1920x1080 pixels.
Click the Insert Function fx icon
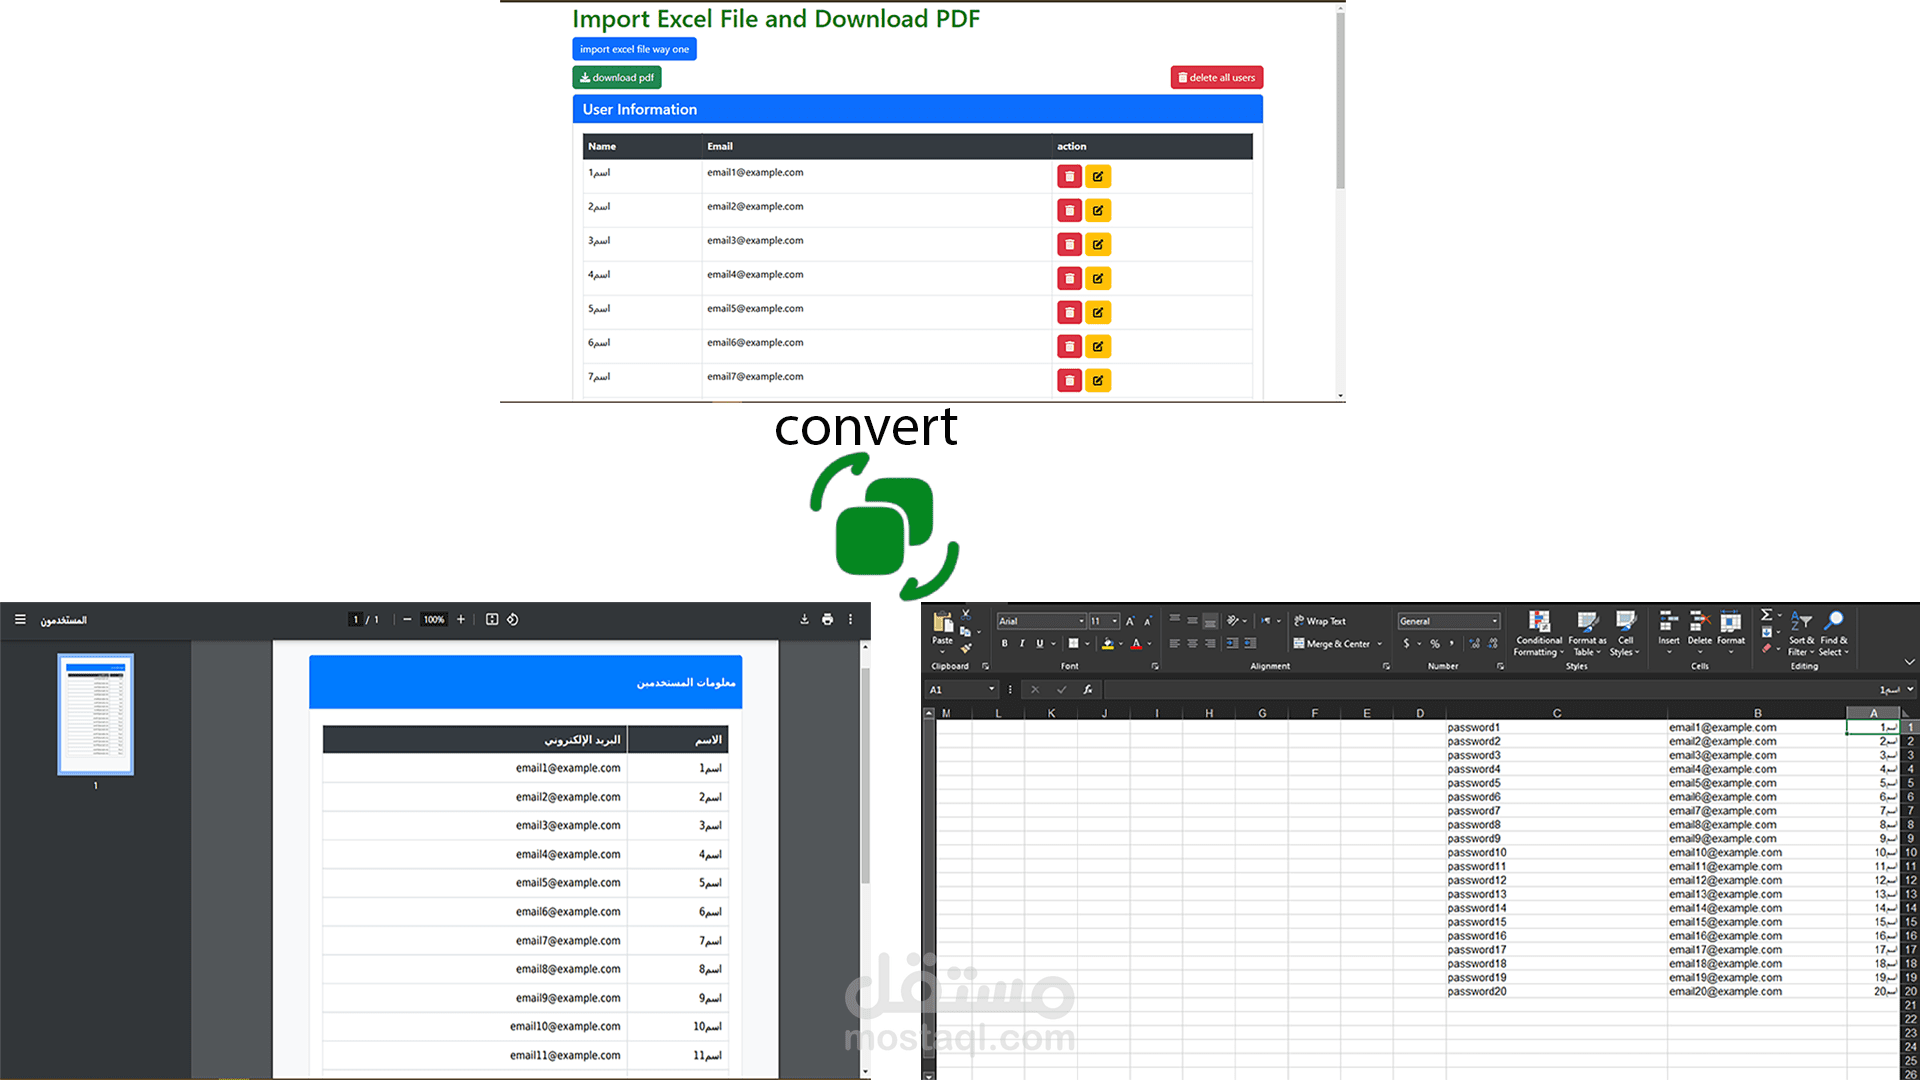(x=1087, y=689)
